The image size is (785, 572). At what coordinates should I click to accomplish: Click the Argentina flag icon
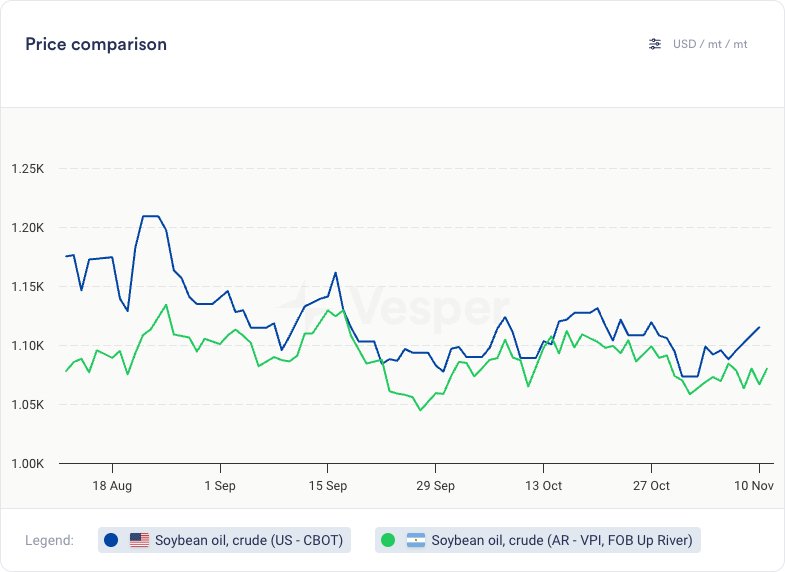(416, 541)
